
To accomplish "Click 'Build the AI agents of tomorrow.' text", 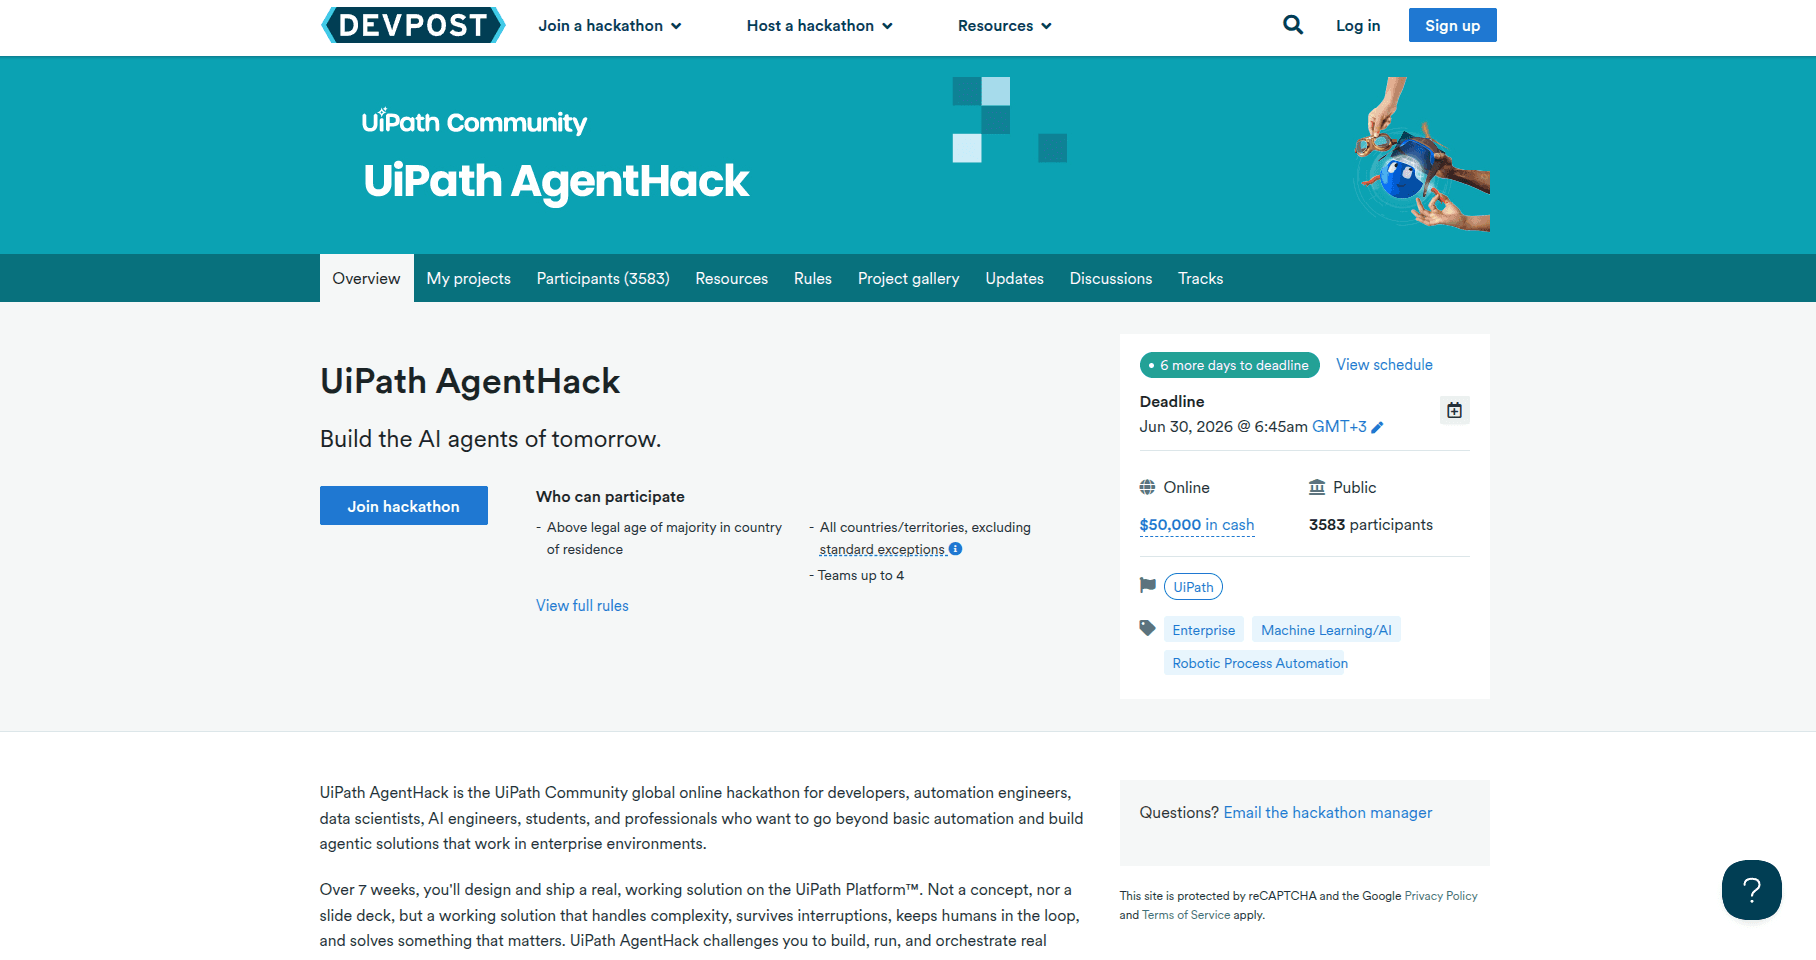I will pos(490,439).
